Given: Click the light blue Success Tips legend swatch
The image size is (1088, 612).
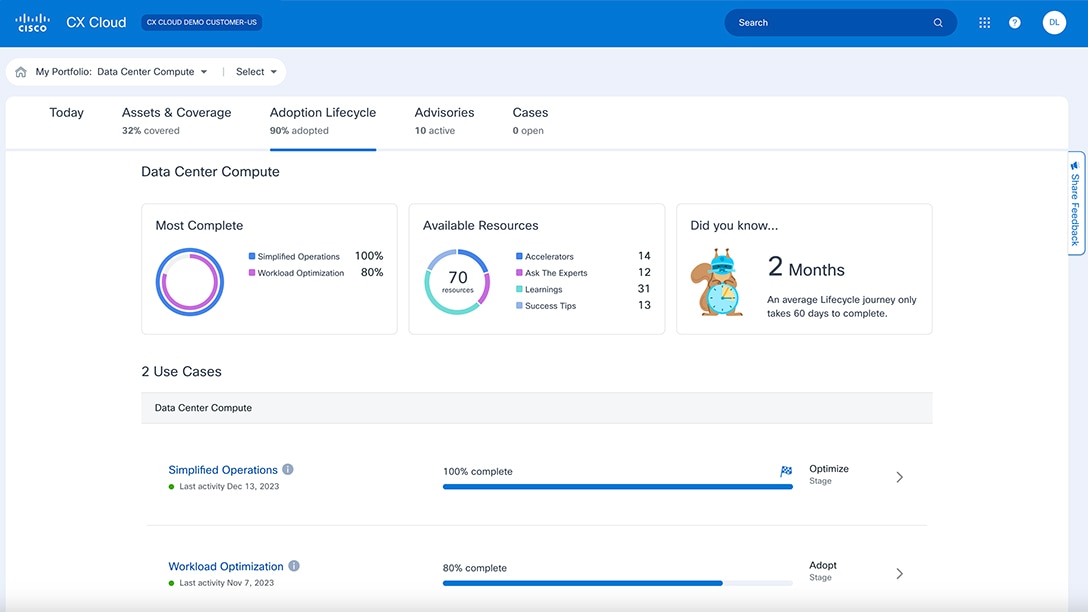Looking at the screenshot, I should coord(519,305).
